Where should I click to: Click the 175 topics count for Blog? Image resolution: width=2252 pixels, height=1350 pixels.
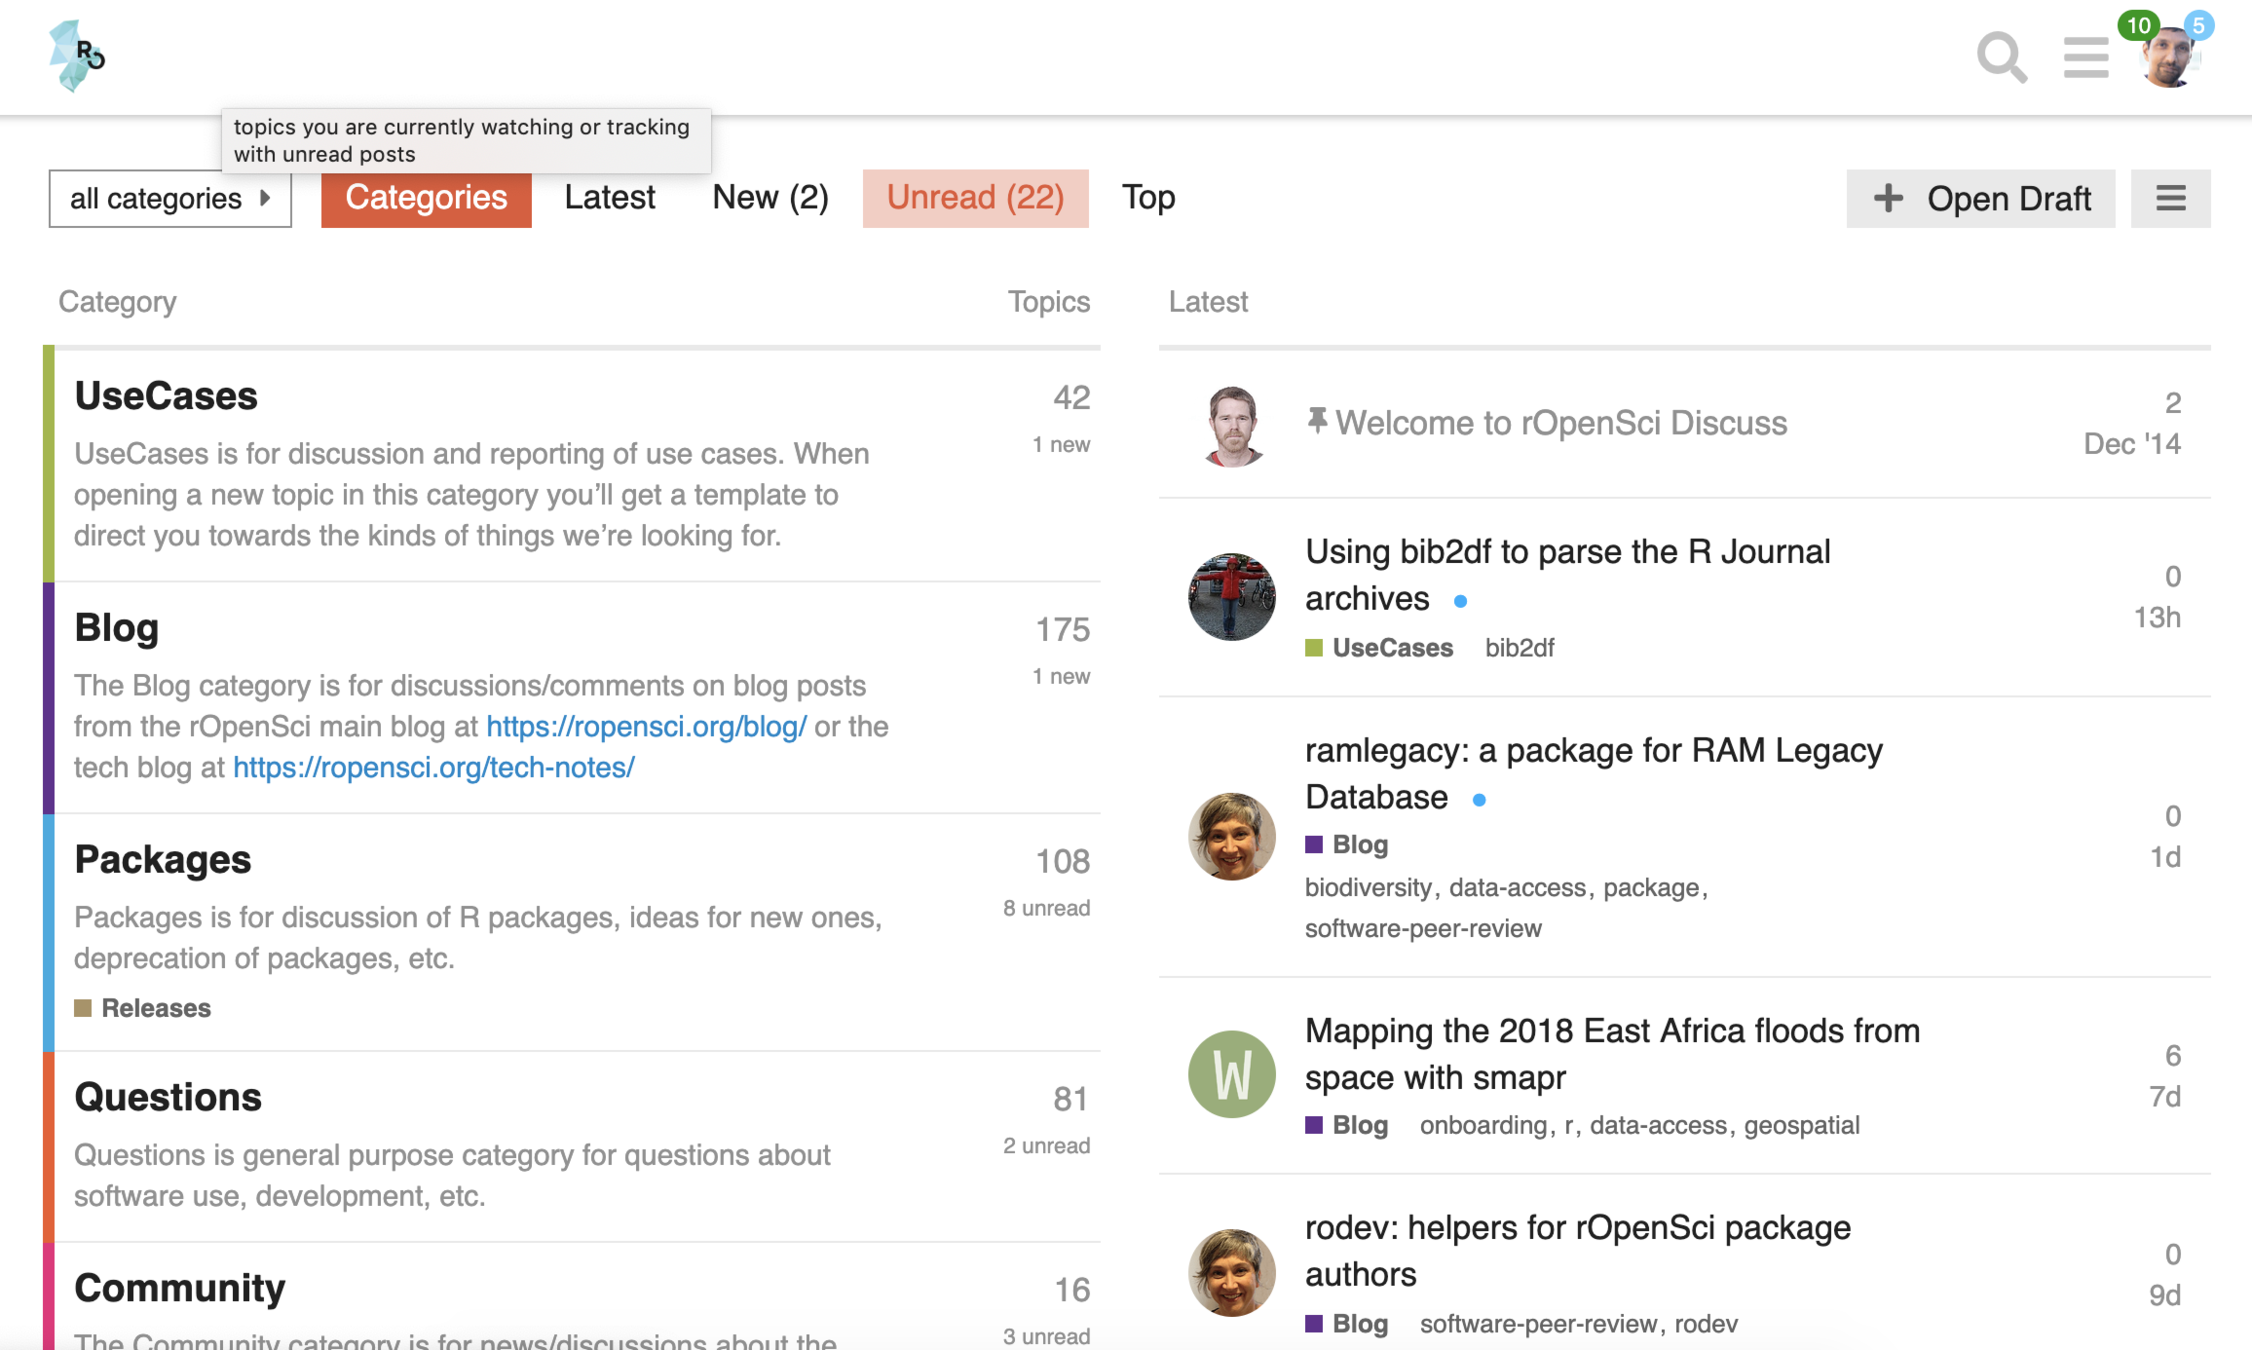[x=1062, y=630]
